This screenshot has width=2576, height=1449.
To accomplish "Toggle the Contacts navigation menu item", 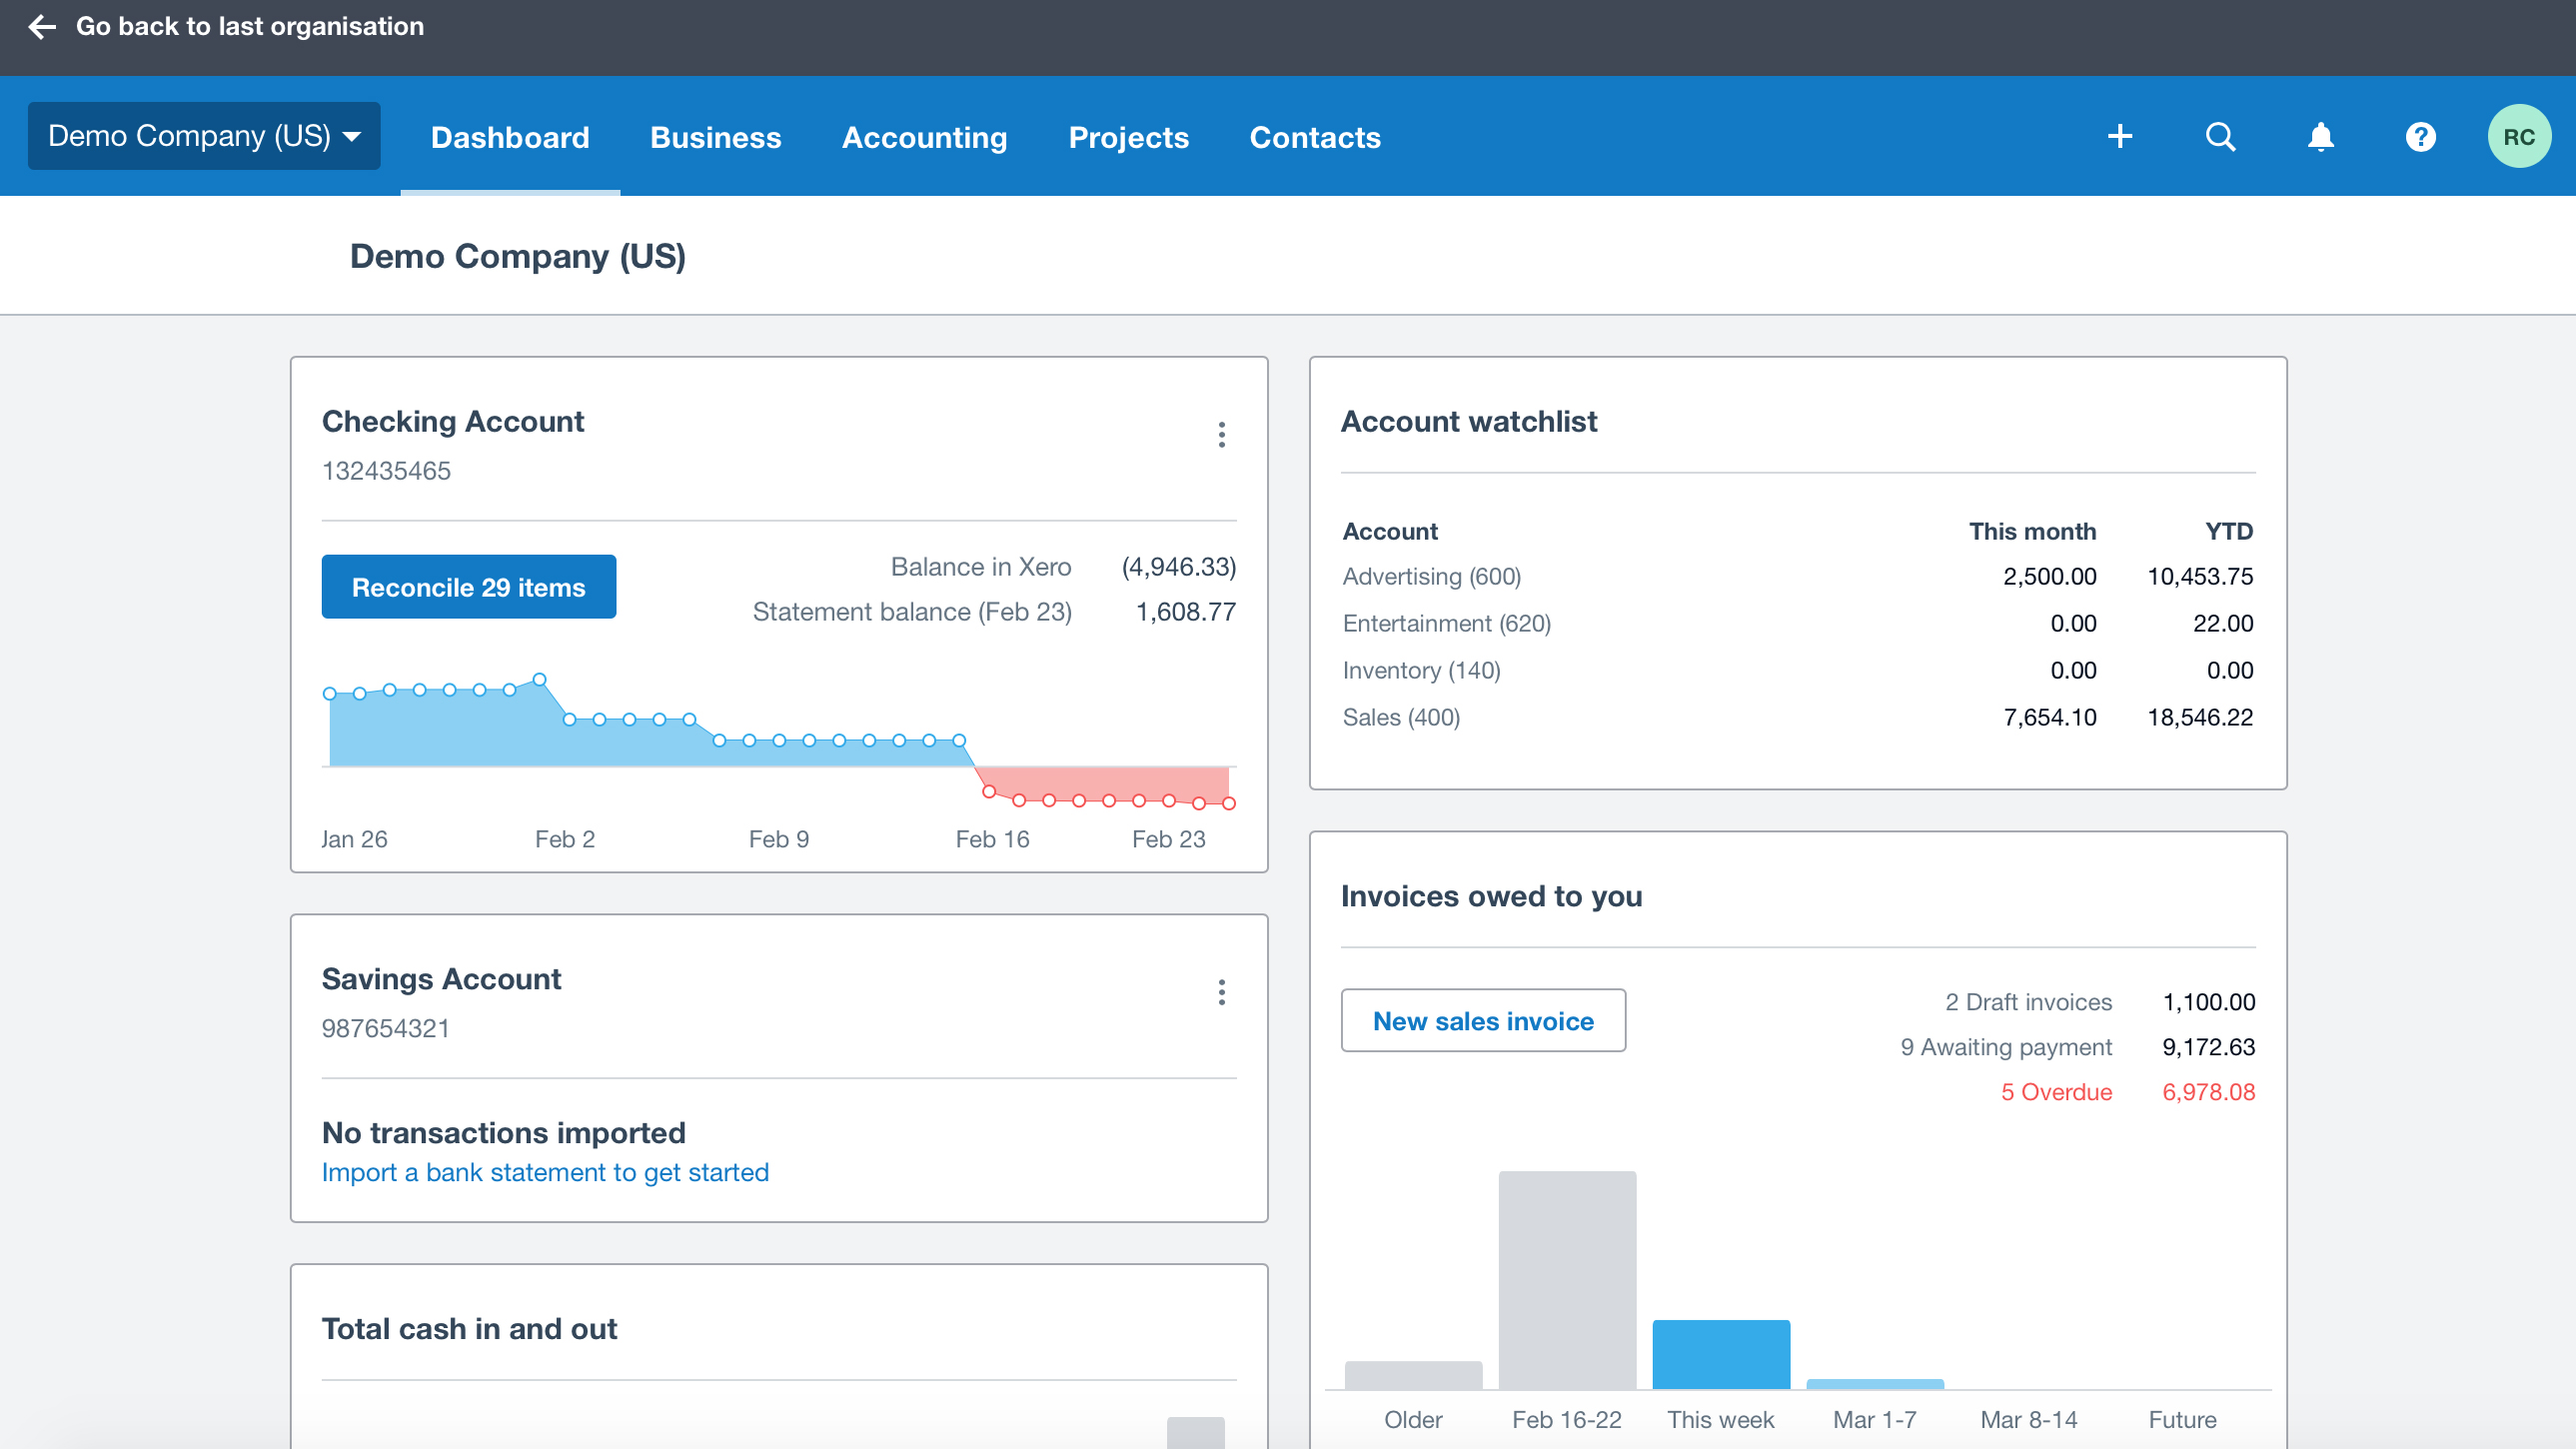I will [1313, 136].
